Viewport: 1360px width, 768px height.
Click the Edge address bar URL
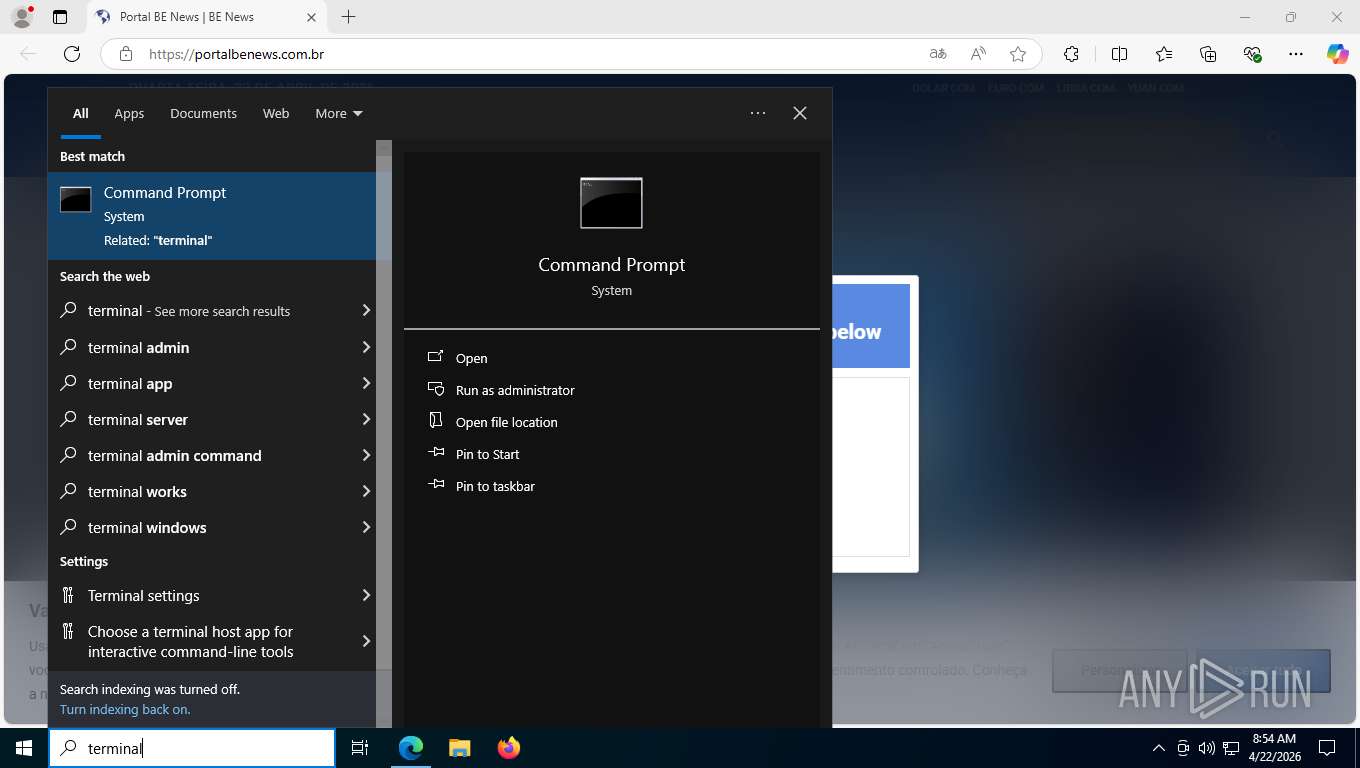[x=236, y=54]
